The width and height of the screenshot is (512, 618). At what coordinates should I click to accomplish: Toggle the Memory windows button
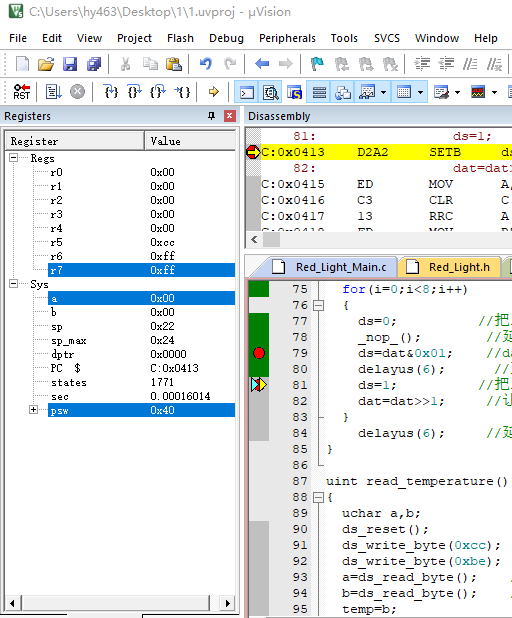(404, 92)
